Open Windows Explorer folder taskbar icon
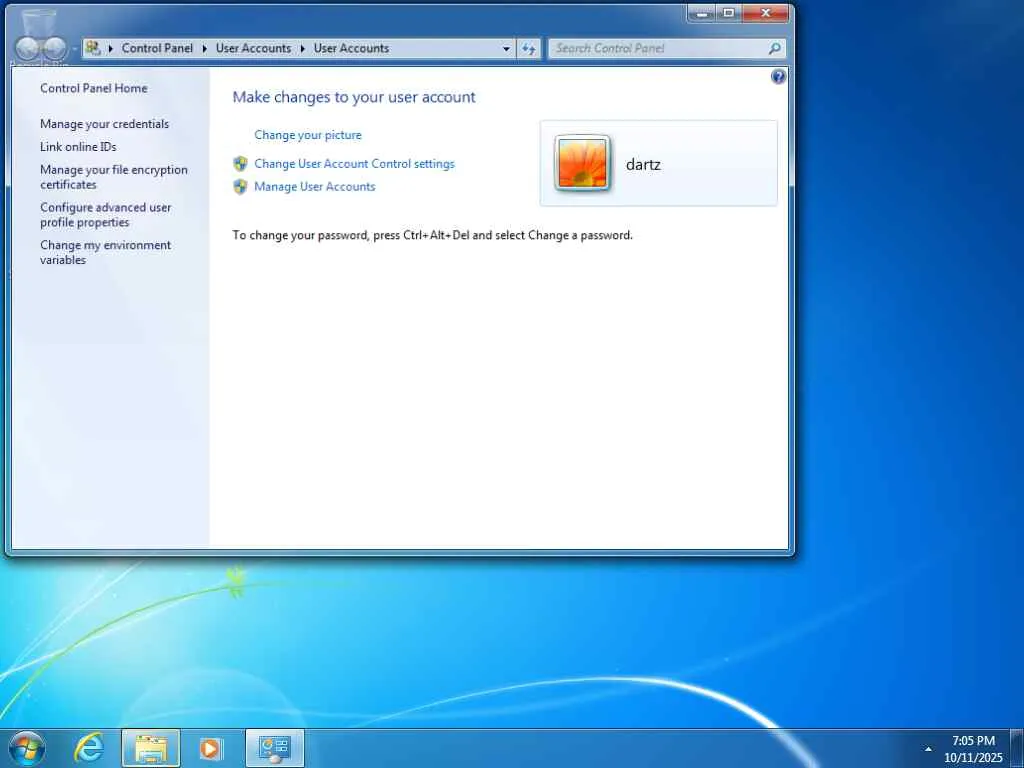The image size is (1024, 768). 151,748
